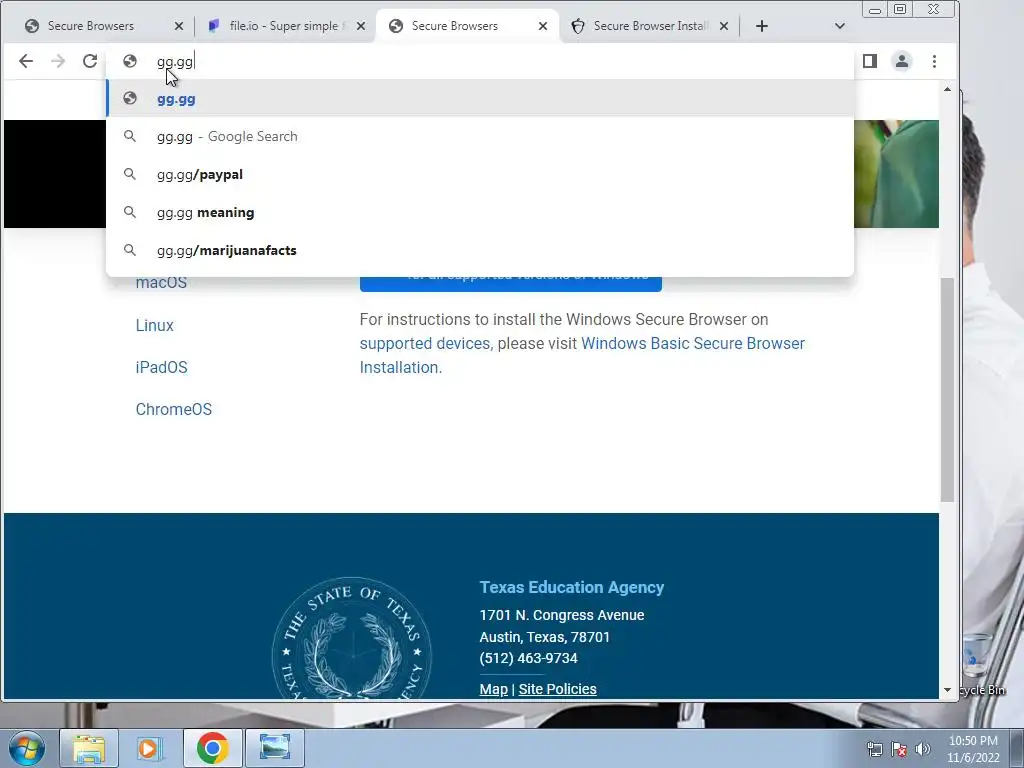Launch the media player taskbar icon
This screenshot has width=1024, height=768.
pos(150,748)
